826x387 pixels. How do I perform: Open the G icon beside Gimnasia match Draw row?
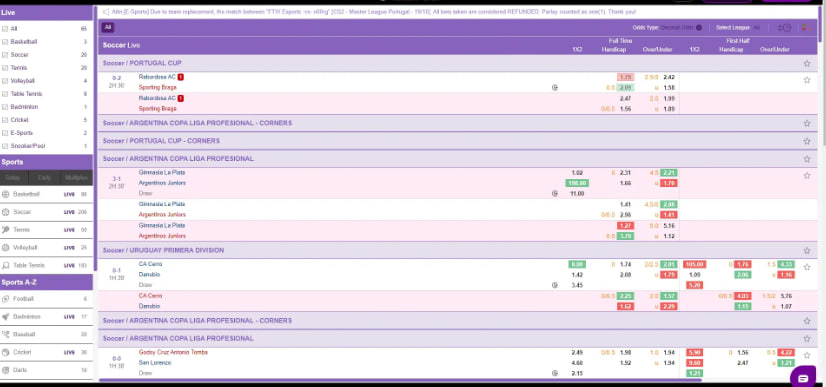[x=554, y=194]
